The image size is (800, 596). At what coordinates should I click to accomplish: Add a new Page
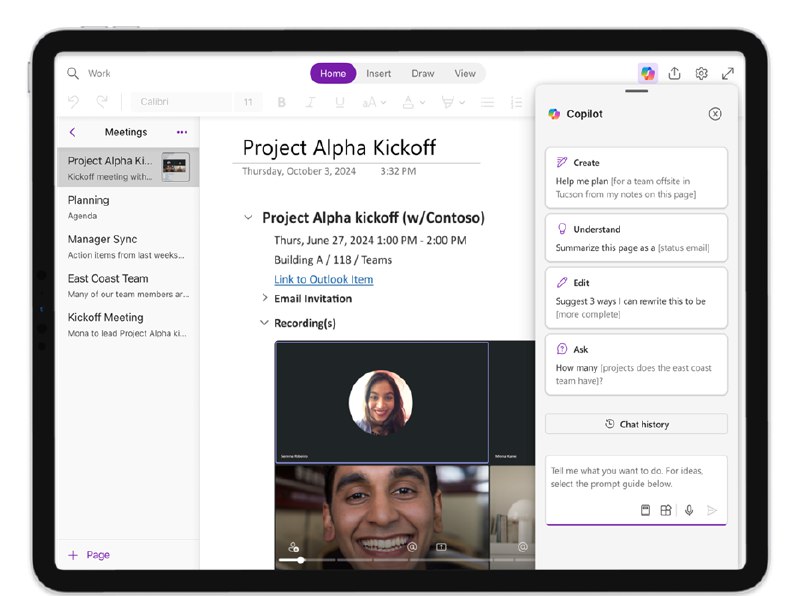pos(89,555)
